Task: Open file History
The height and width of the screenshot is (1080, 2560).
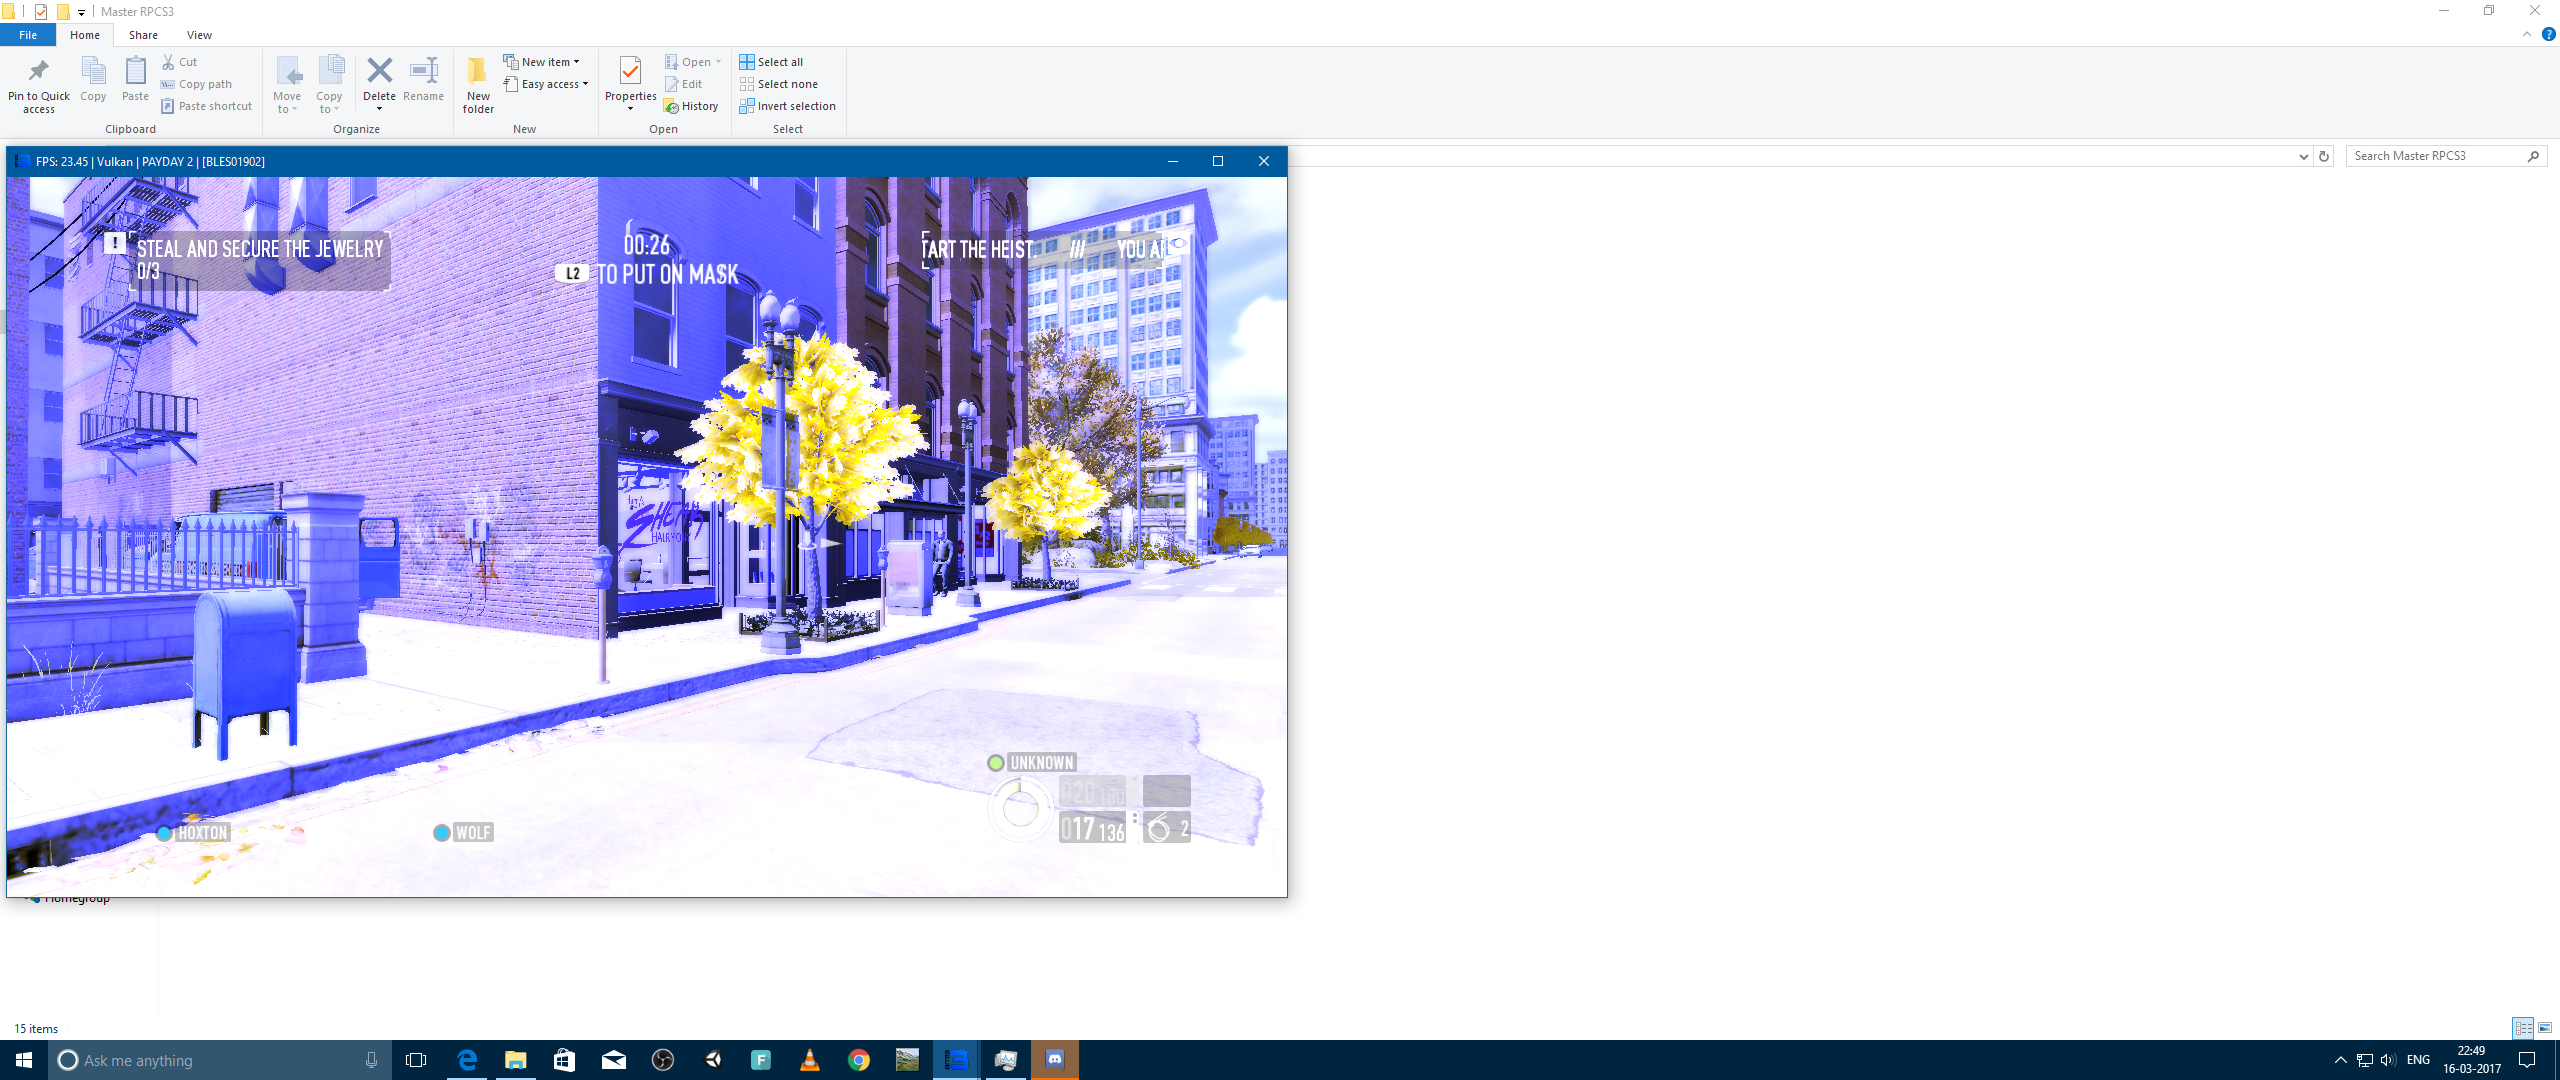Action: [691, 106]
